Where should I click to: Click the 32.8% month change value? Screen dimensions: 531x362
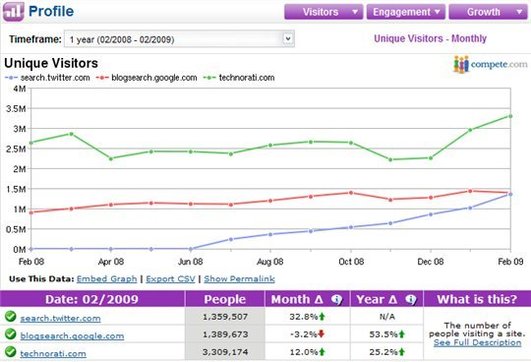coord(303,317)
